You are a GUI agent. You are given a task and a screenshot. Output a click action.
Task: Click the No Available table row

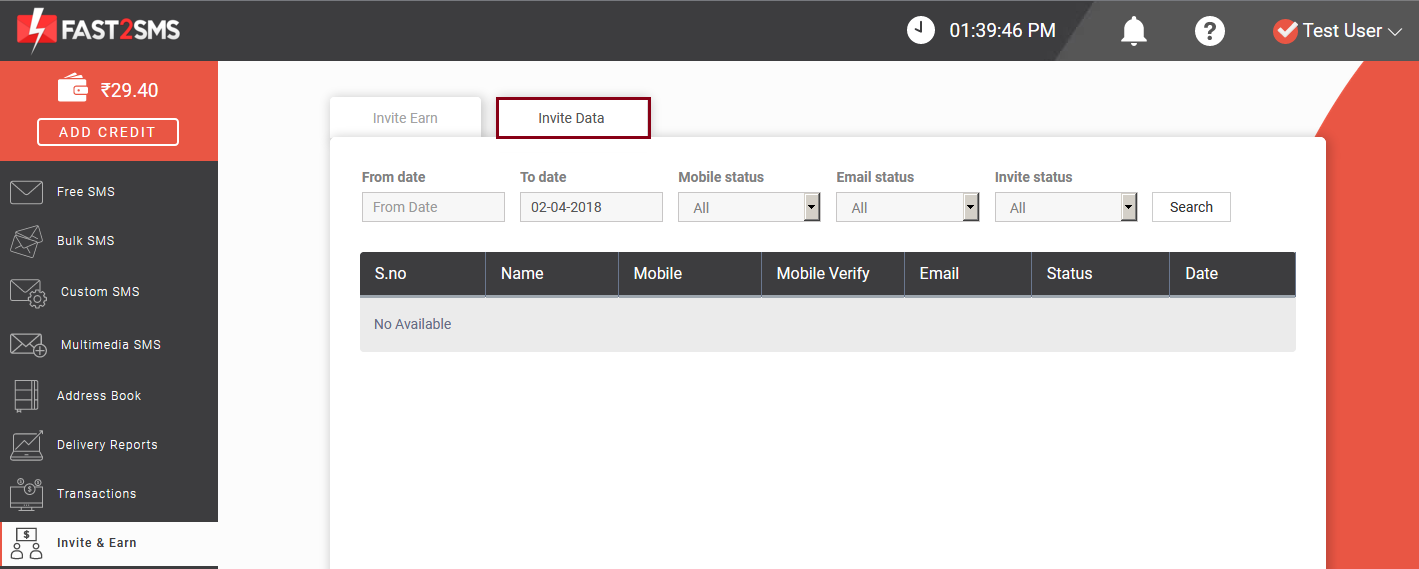pos(828,324)
